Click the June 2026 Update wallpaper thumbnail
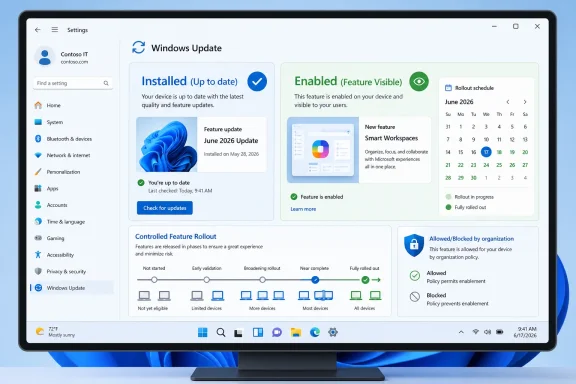 coord(167,144)
